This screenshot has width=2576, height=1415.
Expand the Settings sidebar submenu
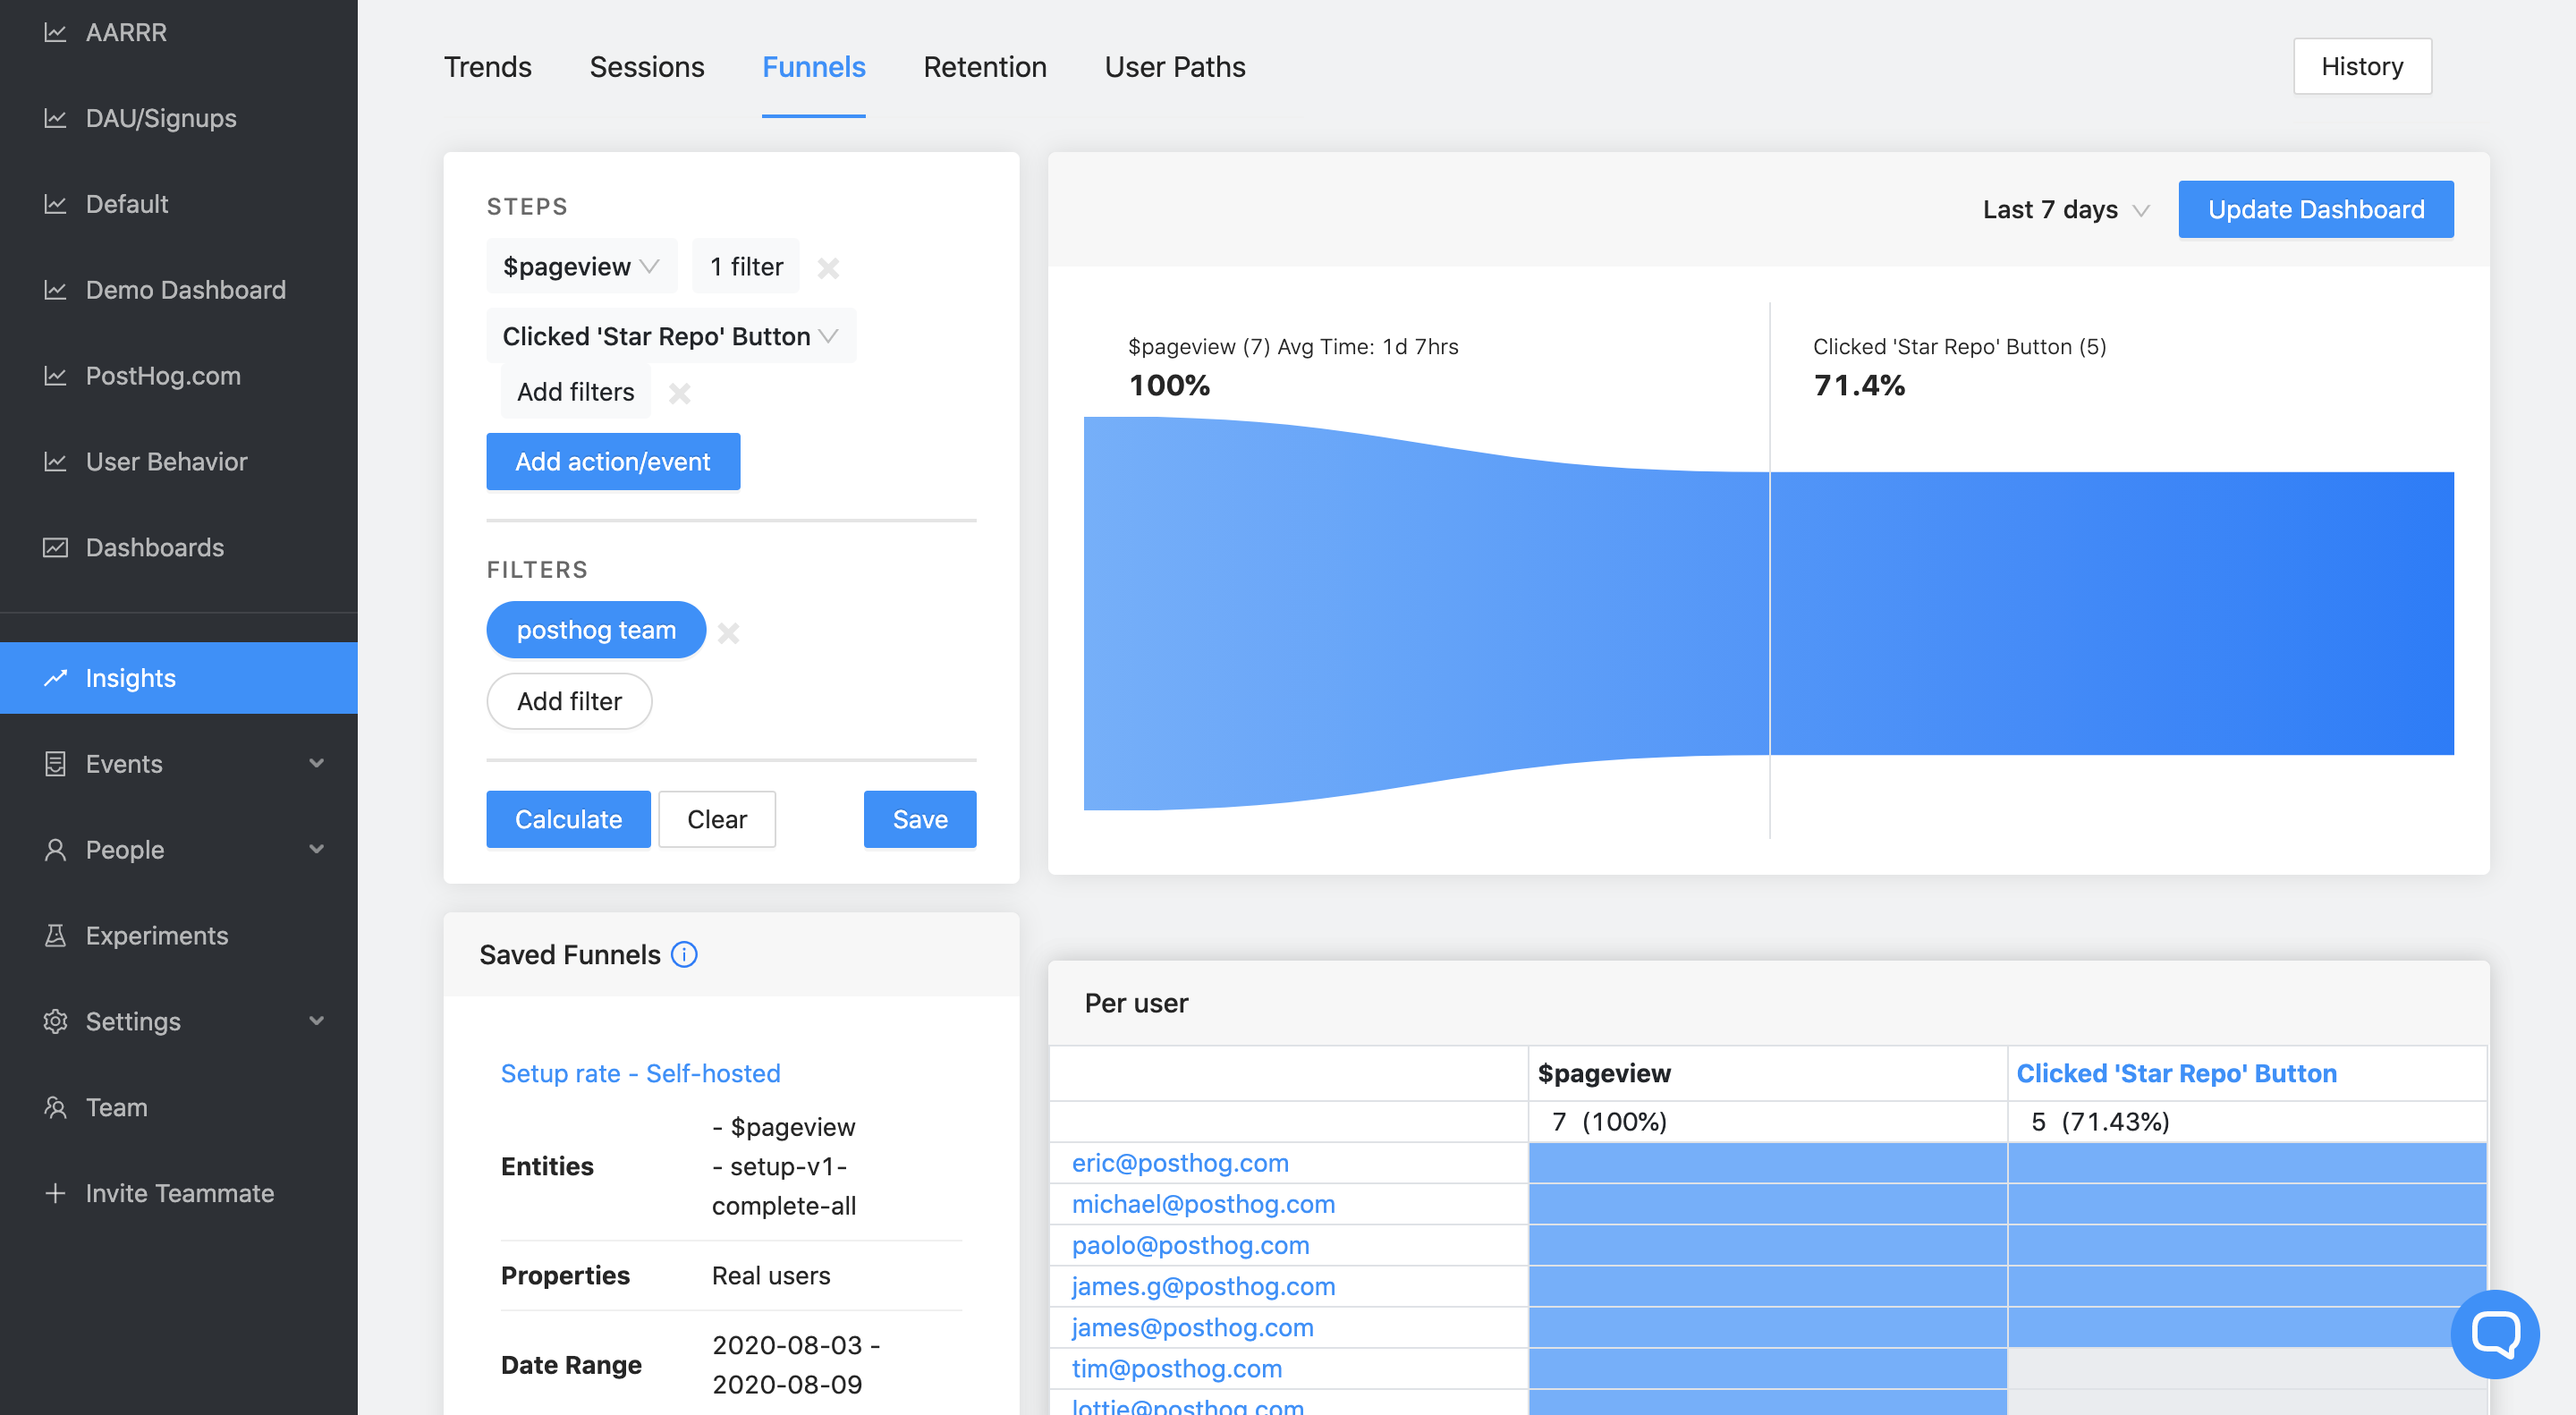click(x=316, y=1021)
